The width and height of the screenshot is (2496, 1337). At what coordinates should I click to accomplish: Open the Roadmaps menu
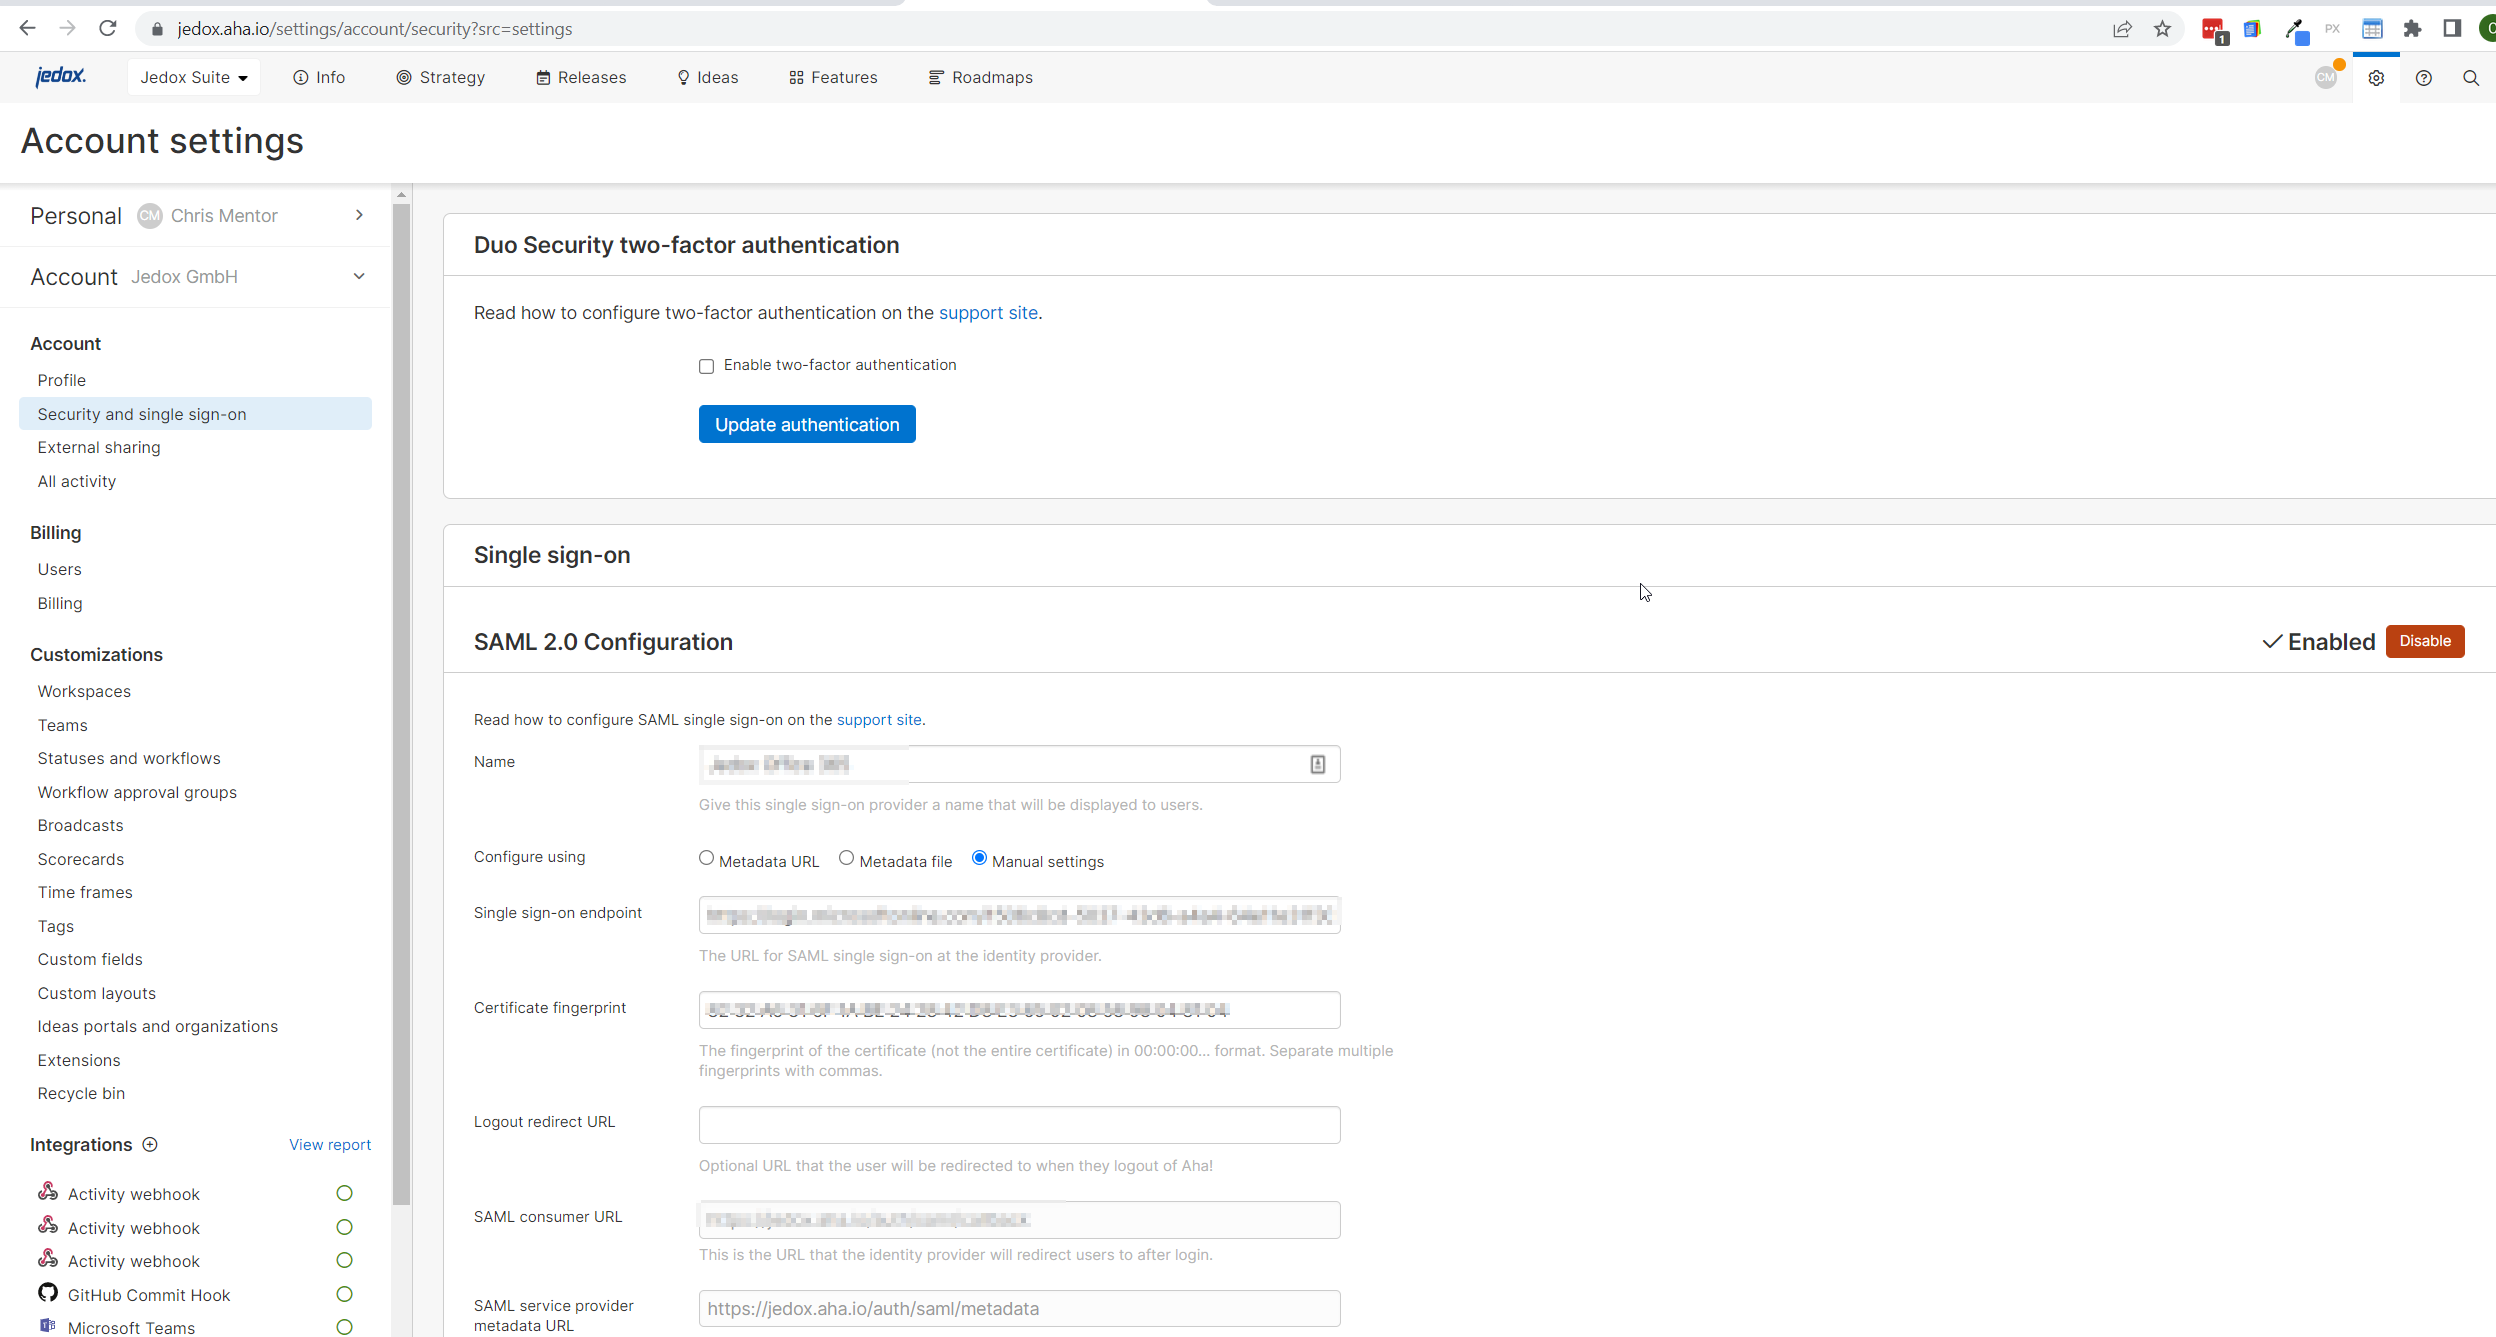click(x=980, y=77)
